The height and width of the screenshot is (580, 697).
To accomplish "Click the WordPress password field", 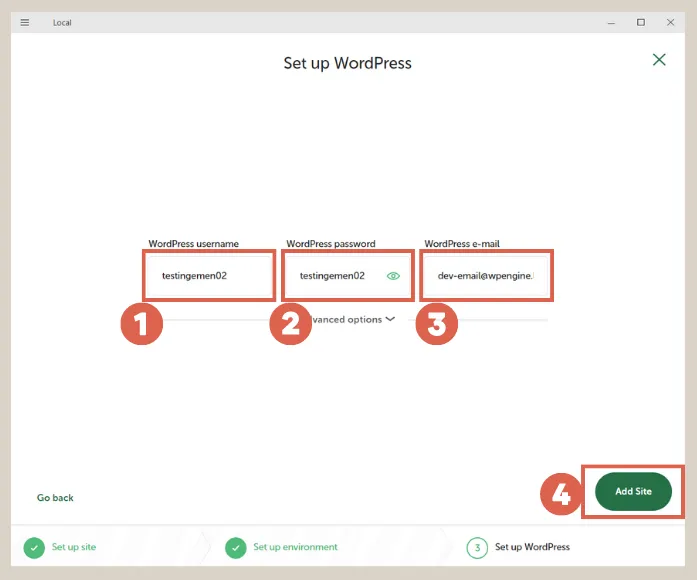I will [x=348, y=276].
